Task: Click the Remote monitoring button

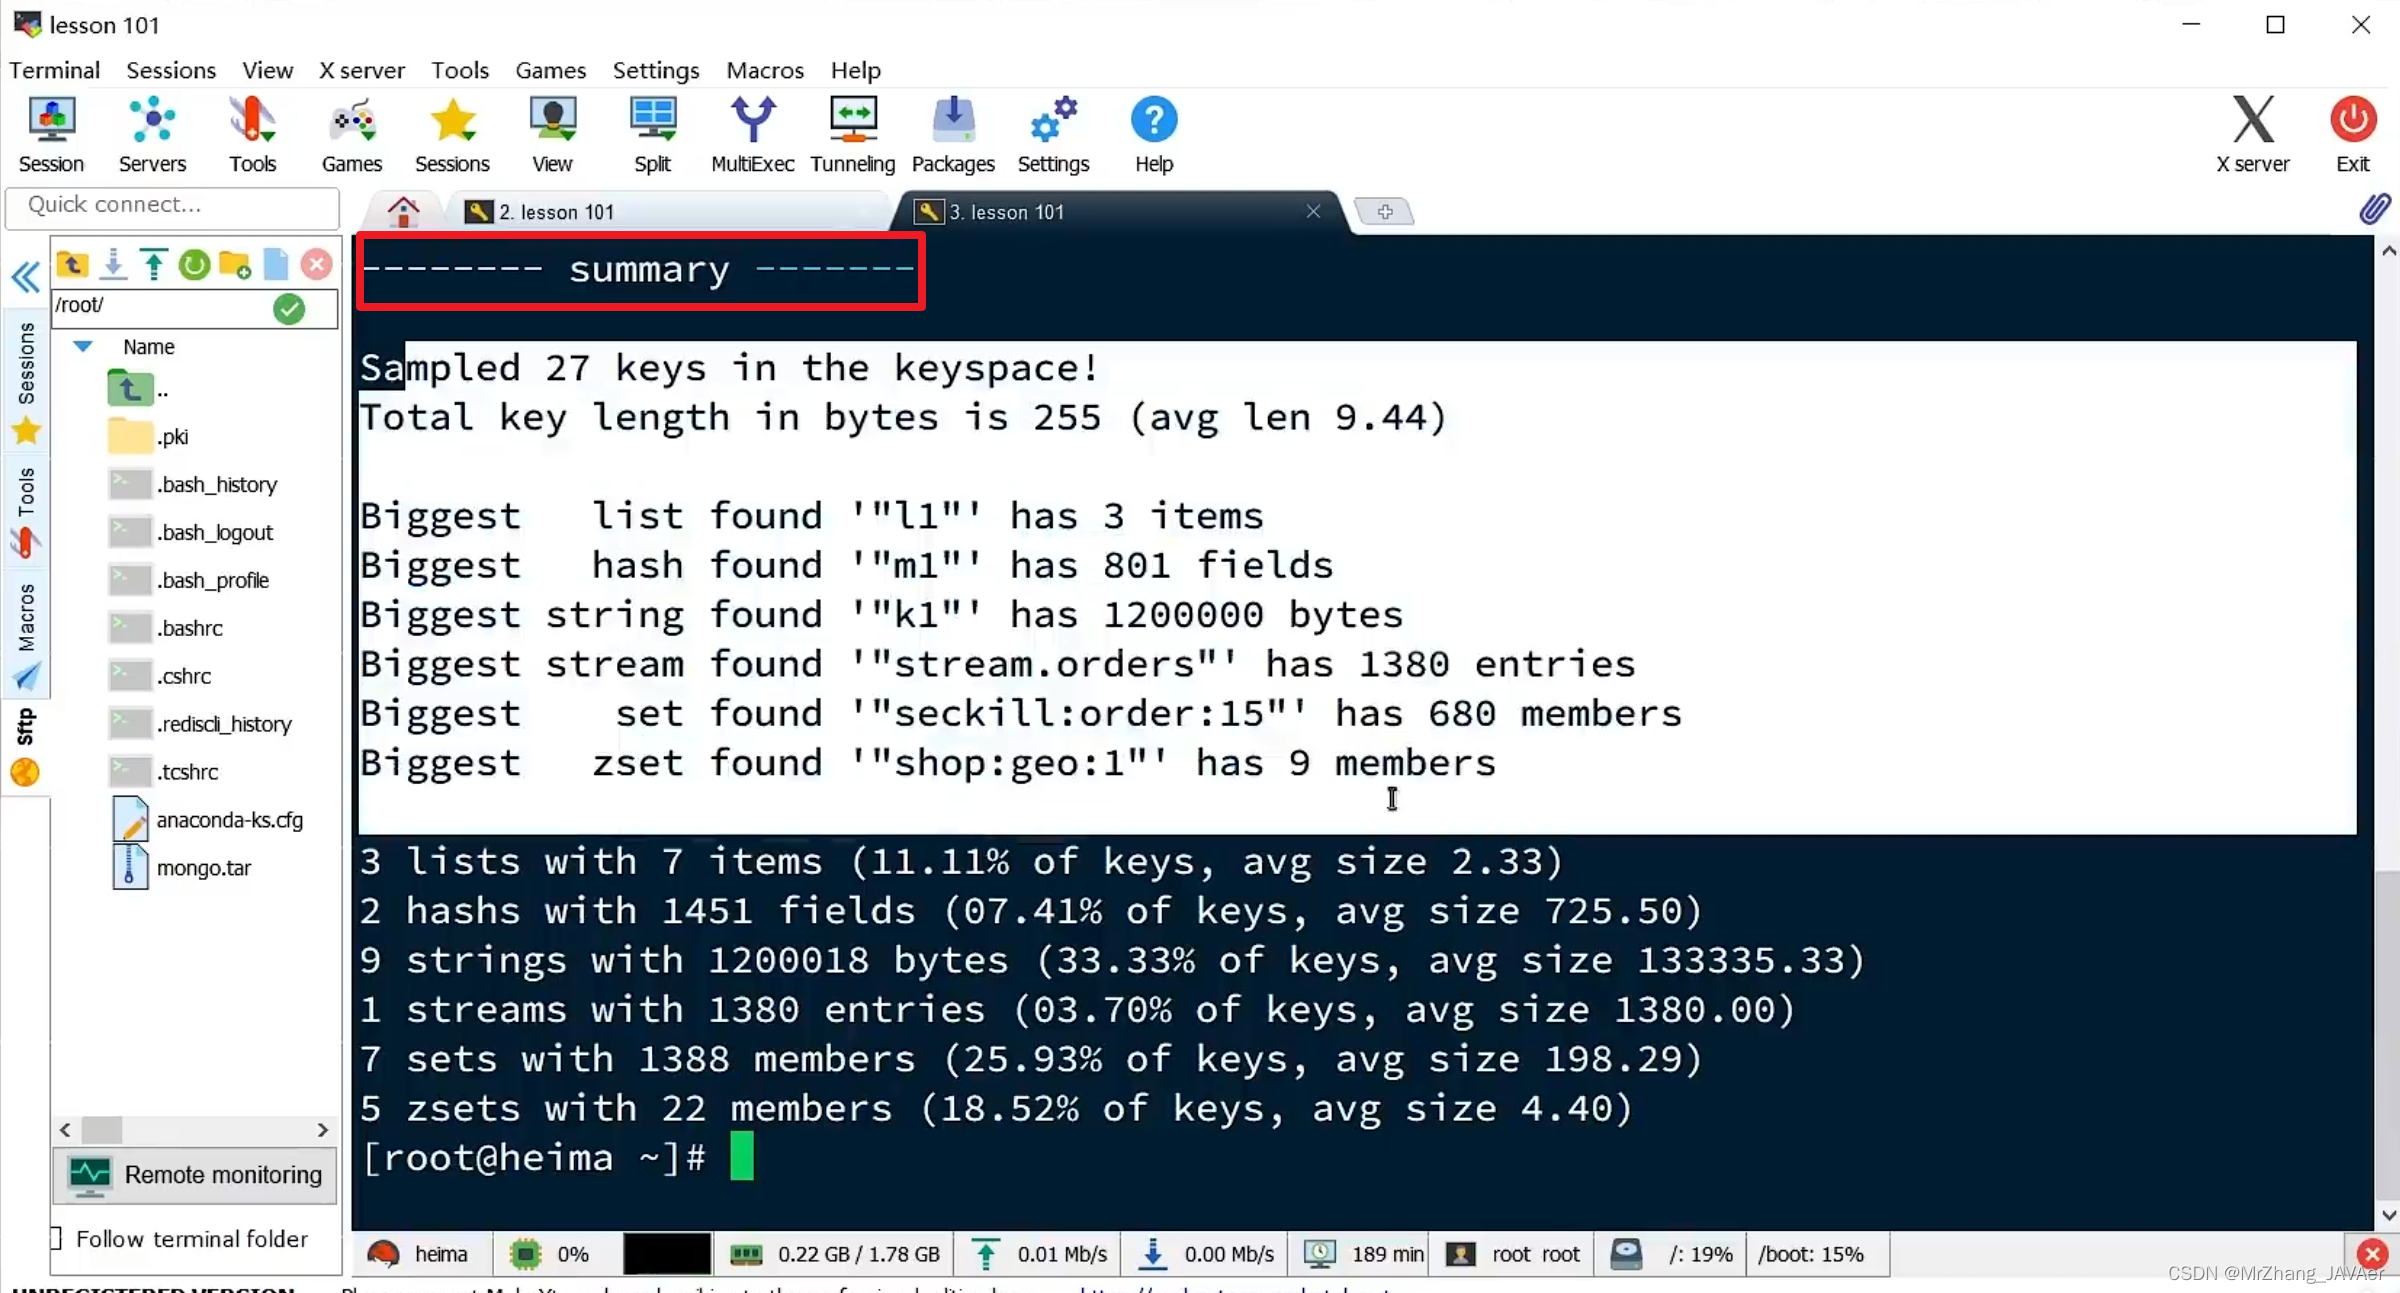Action: pyautogui.click(x=195, y=1175)
